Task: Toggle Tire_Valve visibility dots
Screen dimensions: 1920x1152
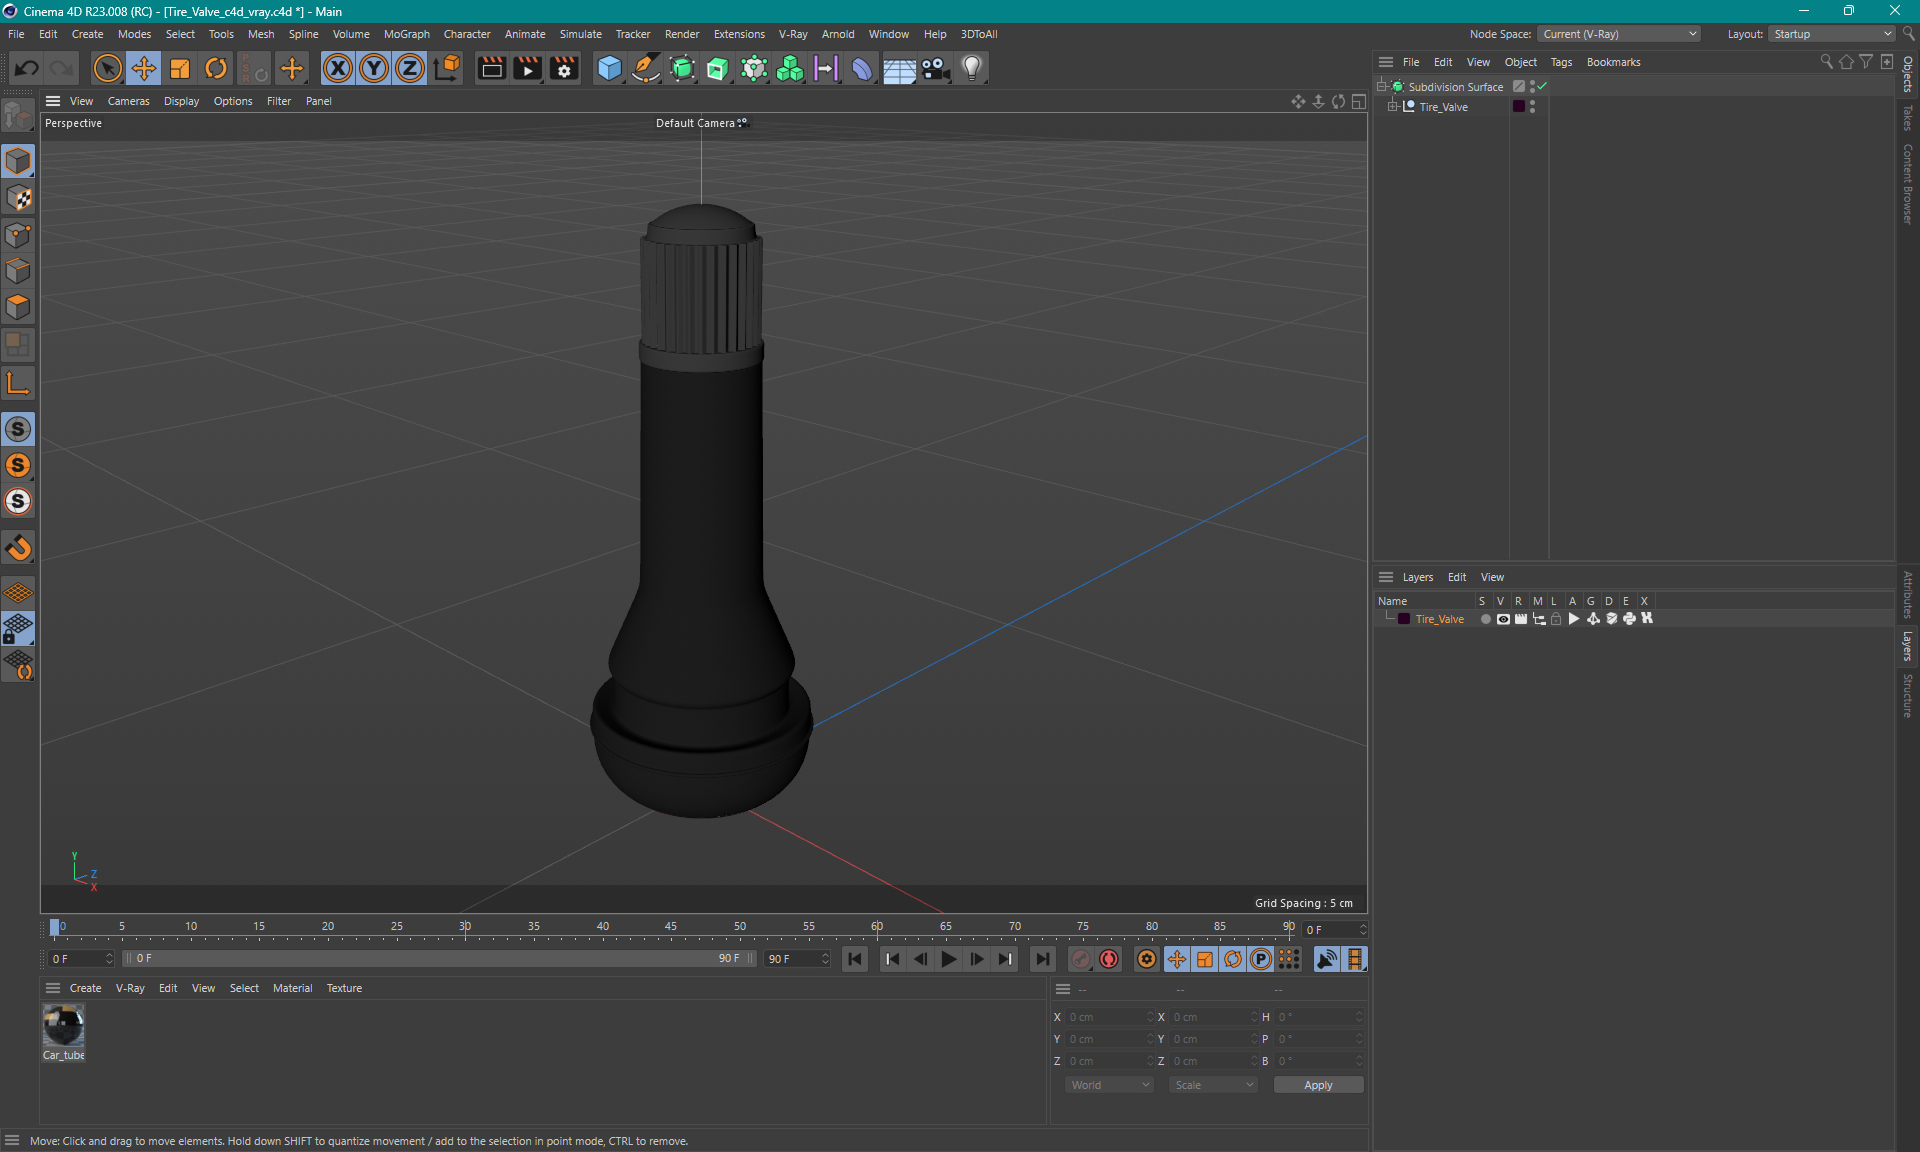Action: (1532, 107)
